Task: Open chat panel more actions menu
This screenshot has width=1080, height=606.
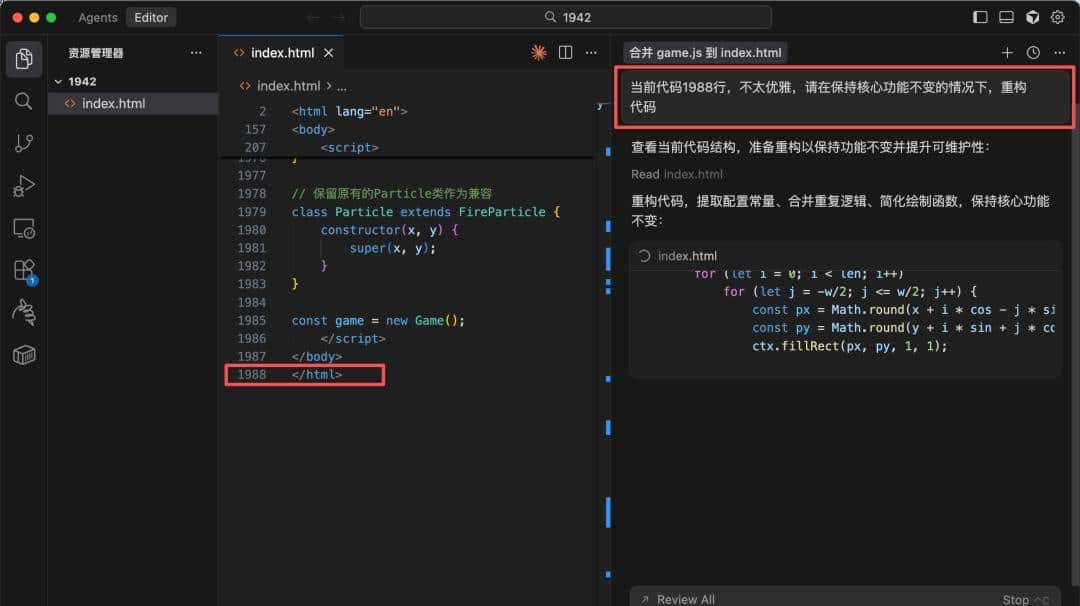Action: [1059, 52]
